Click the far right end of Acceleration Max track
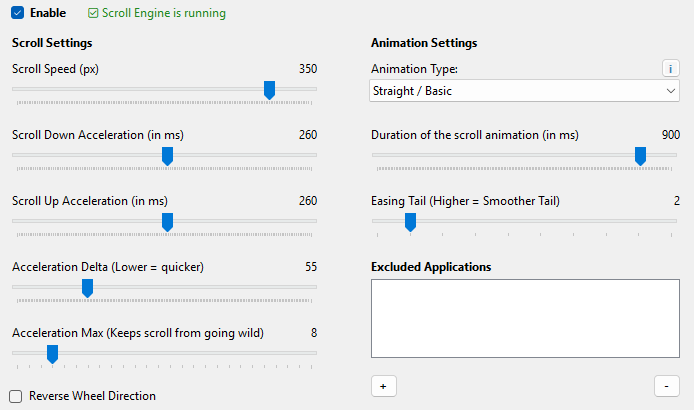The image size is (694, 410). coord(314,353)
